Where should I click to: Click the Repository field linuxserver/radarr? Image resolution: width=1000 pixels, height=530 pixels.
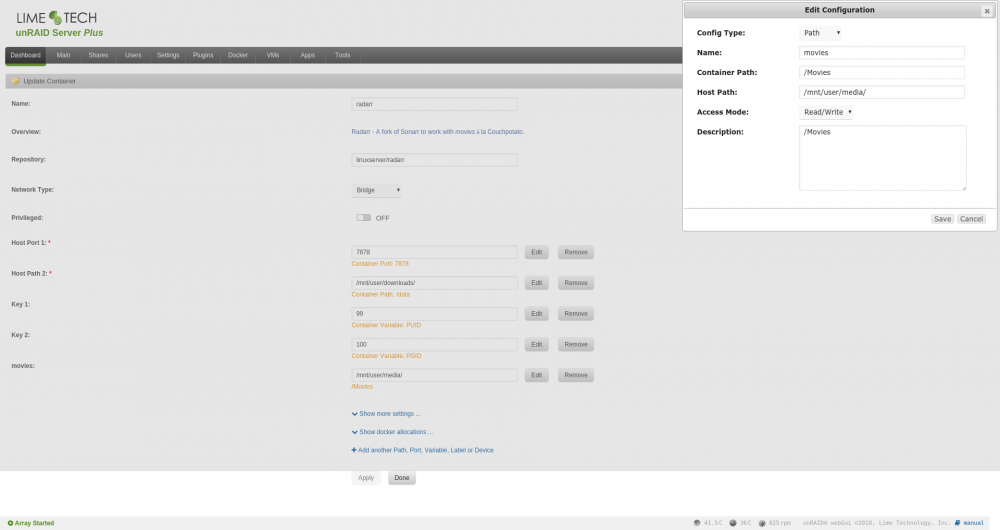[434, 160]
